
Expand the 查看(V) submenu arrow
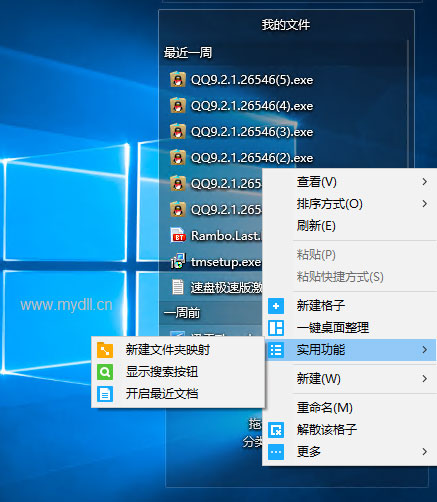[424, 182]
